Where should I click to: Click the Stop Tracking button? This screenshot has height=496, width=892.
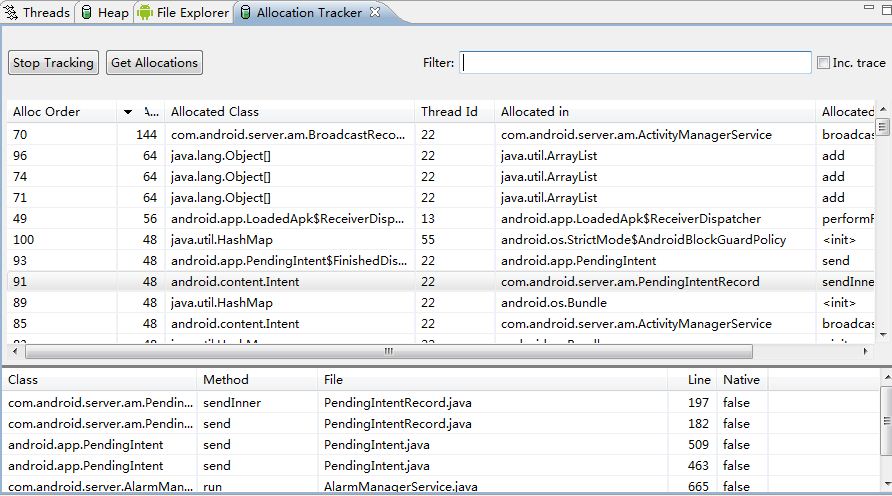pos(53,63)
